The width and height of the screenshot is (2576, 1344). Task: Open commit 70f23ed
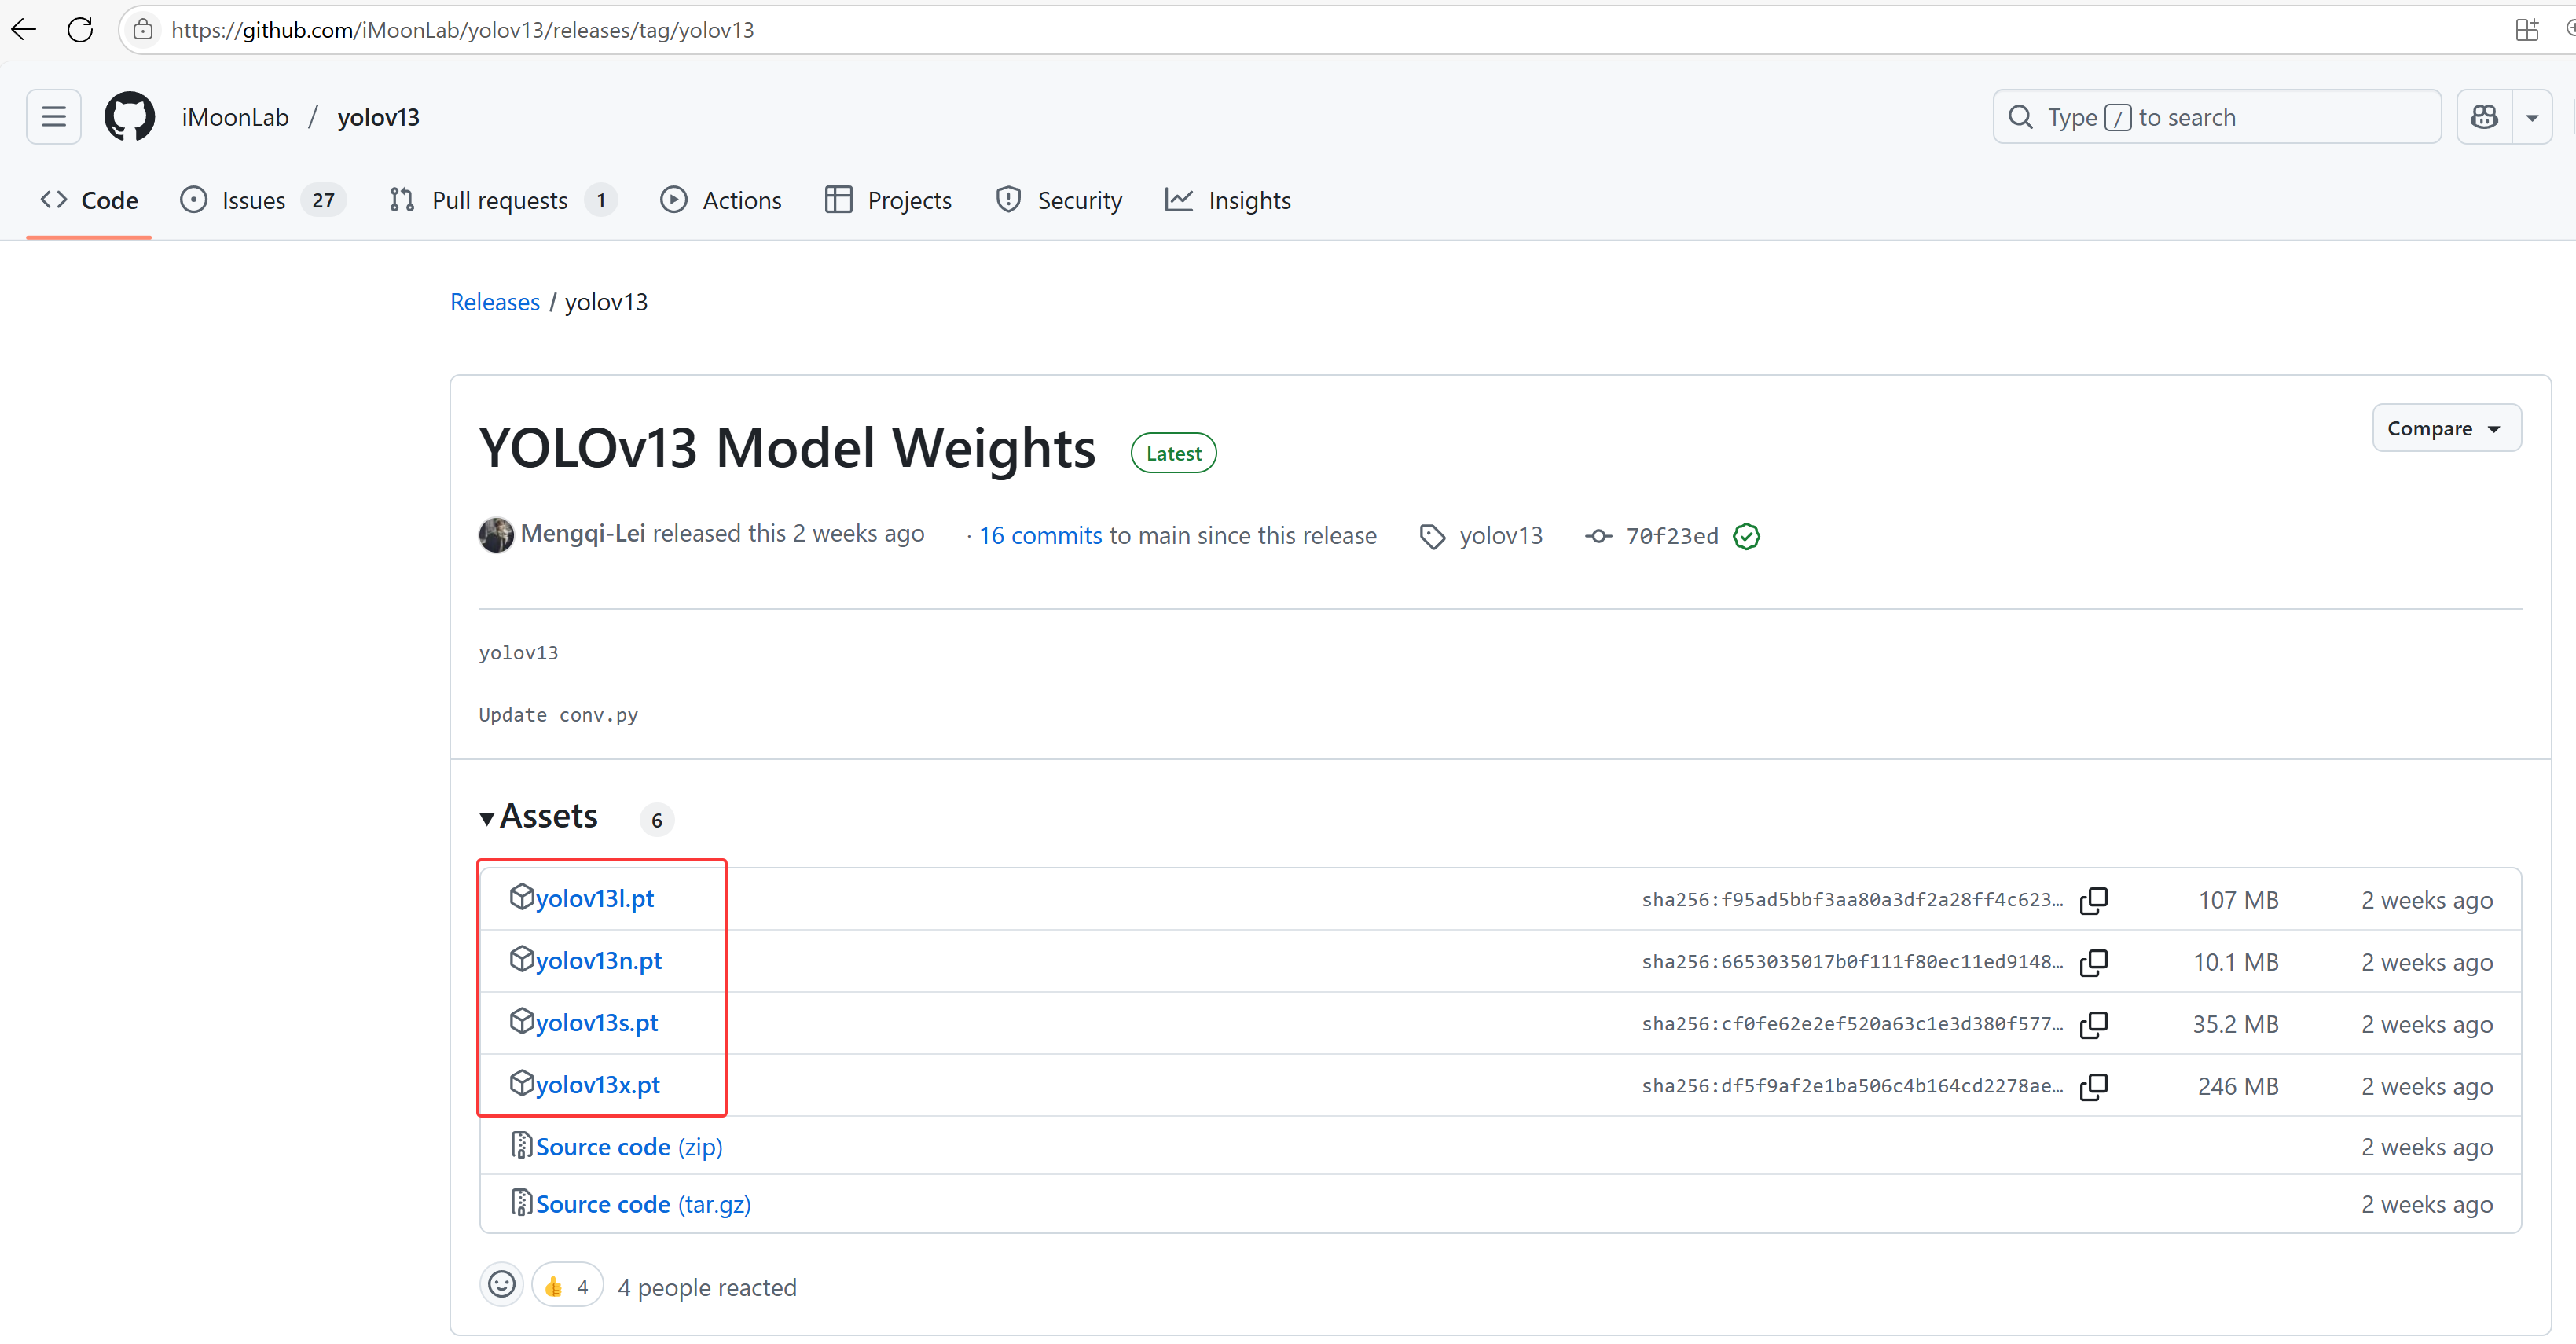(1672, 537)
